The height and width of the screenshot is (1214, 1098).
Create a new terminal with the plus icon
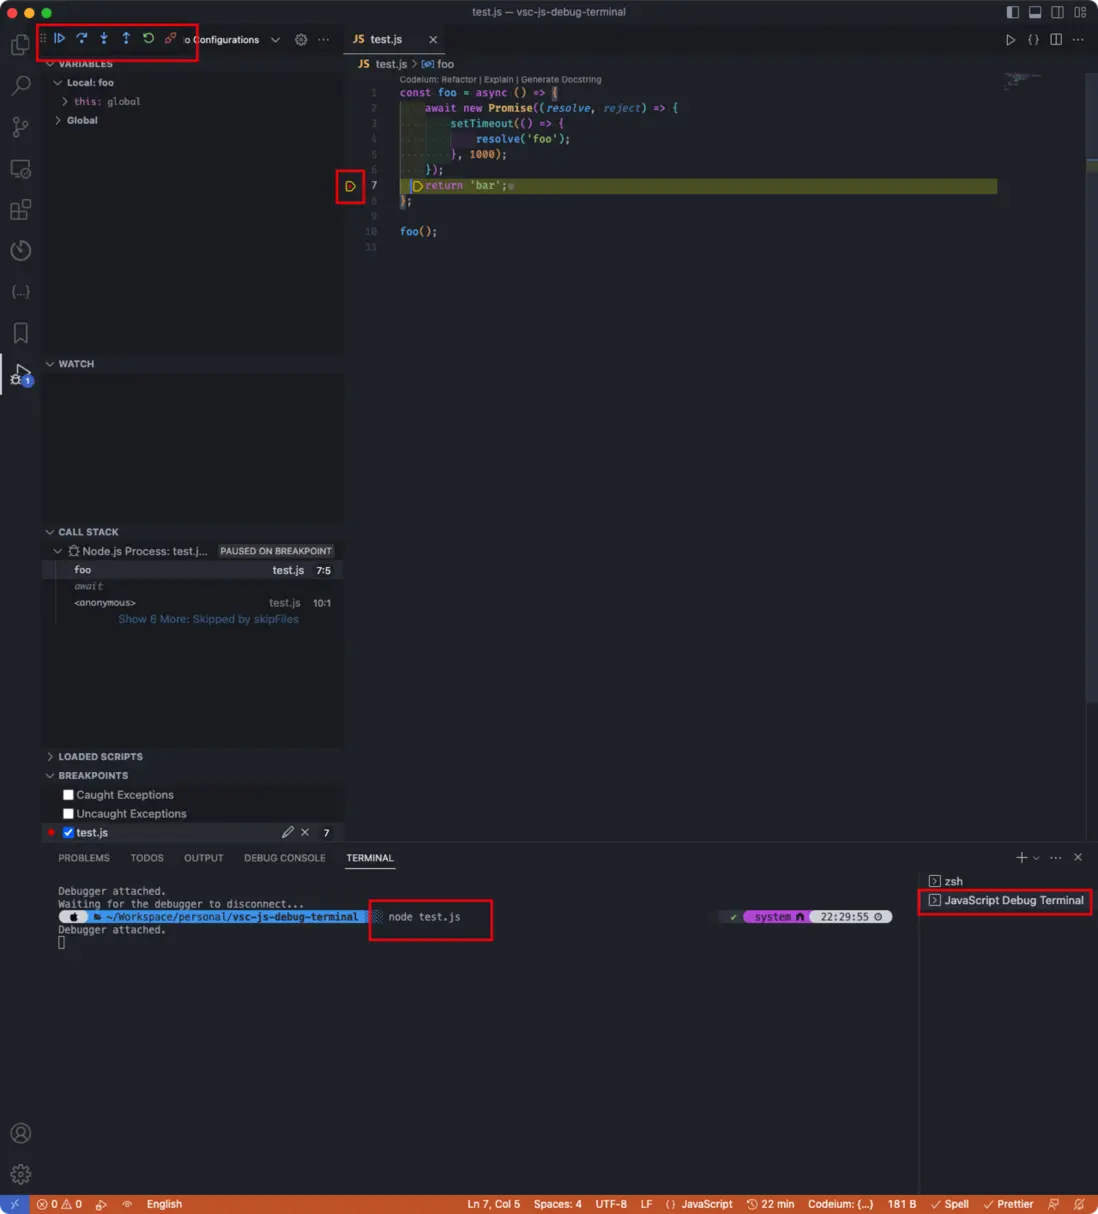point(1021,857)
